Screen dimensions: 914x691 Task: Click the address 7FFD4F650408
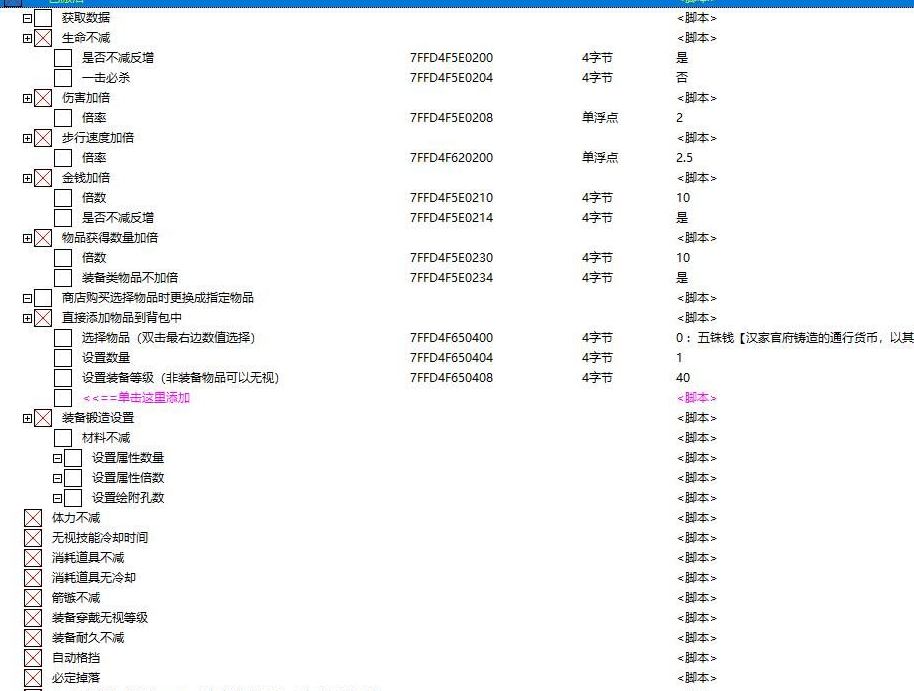tap(451, 378)
